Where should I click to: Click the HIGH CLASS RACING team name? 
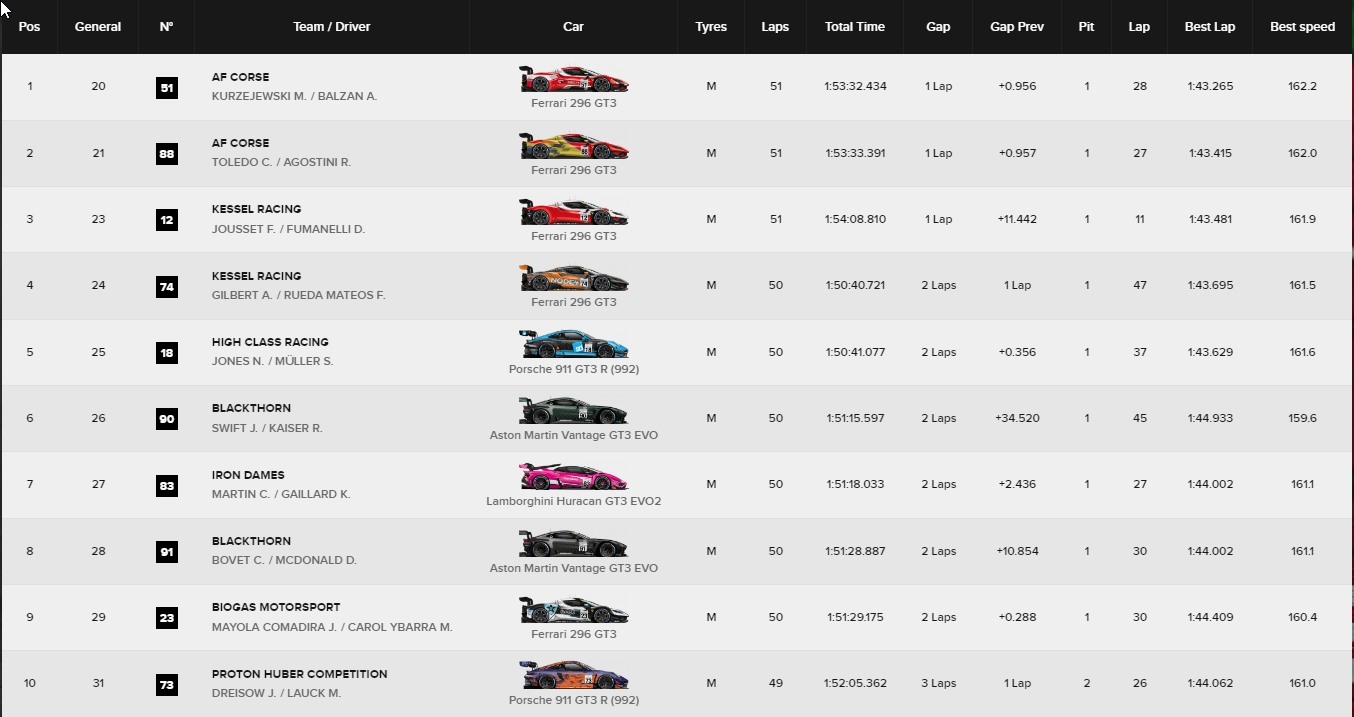tap(270, 342)
